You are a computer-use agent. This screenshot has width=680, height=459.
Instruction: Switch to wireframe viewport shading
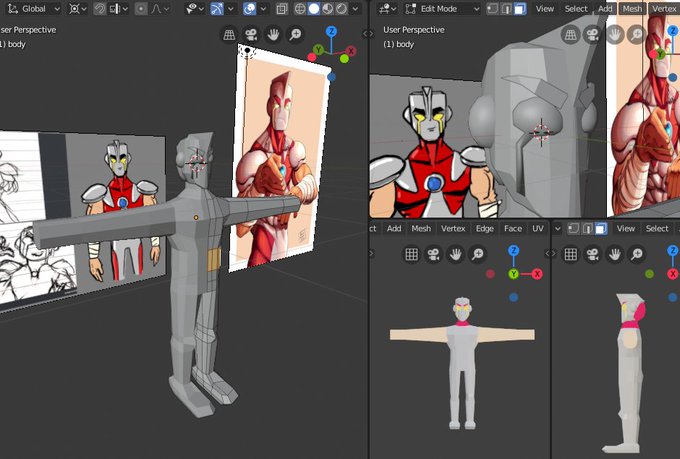300,9
